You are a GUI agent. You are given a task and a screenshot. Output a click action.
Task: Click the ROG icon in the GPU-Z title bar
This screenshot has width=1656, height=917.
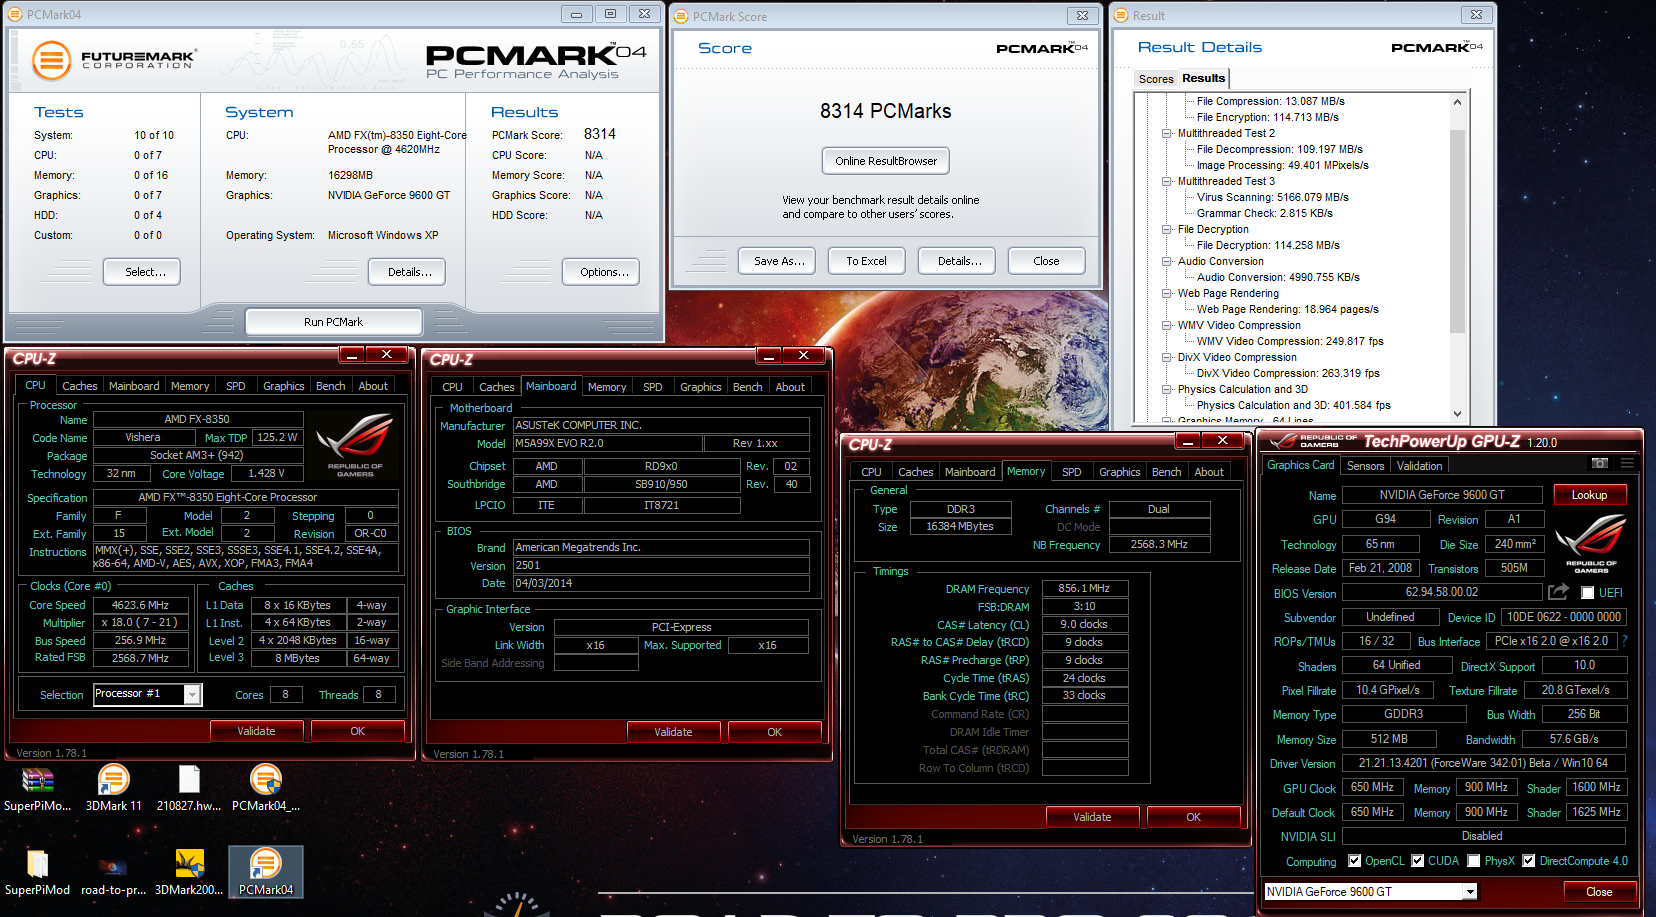(1282, 441)
